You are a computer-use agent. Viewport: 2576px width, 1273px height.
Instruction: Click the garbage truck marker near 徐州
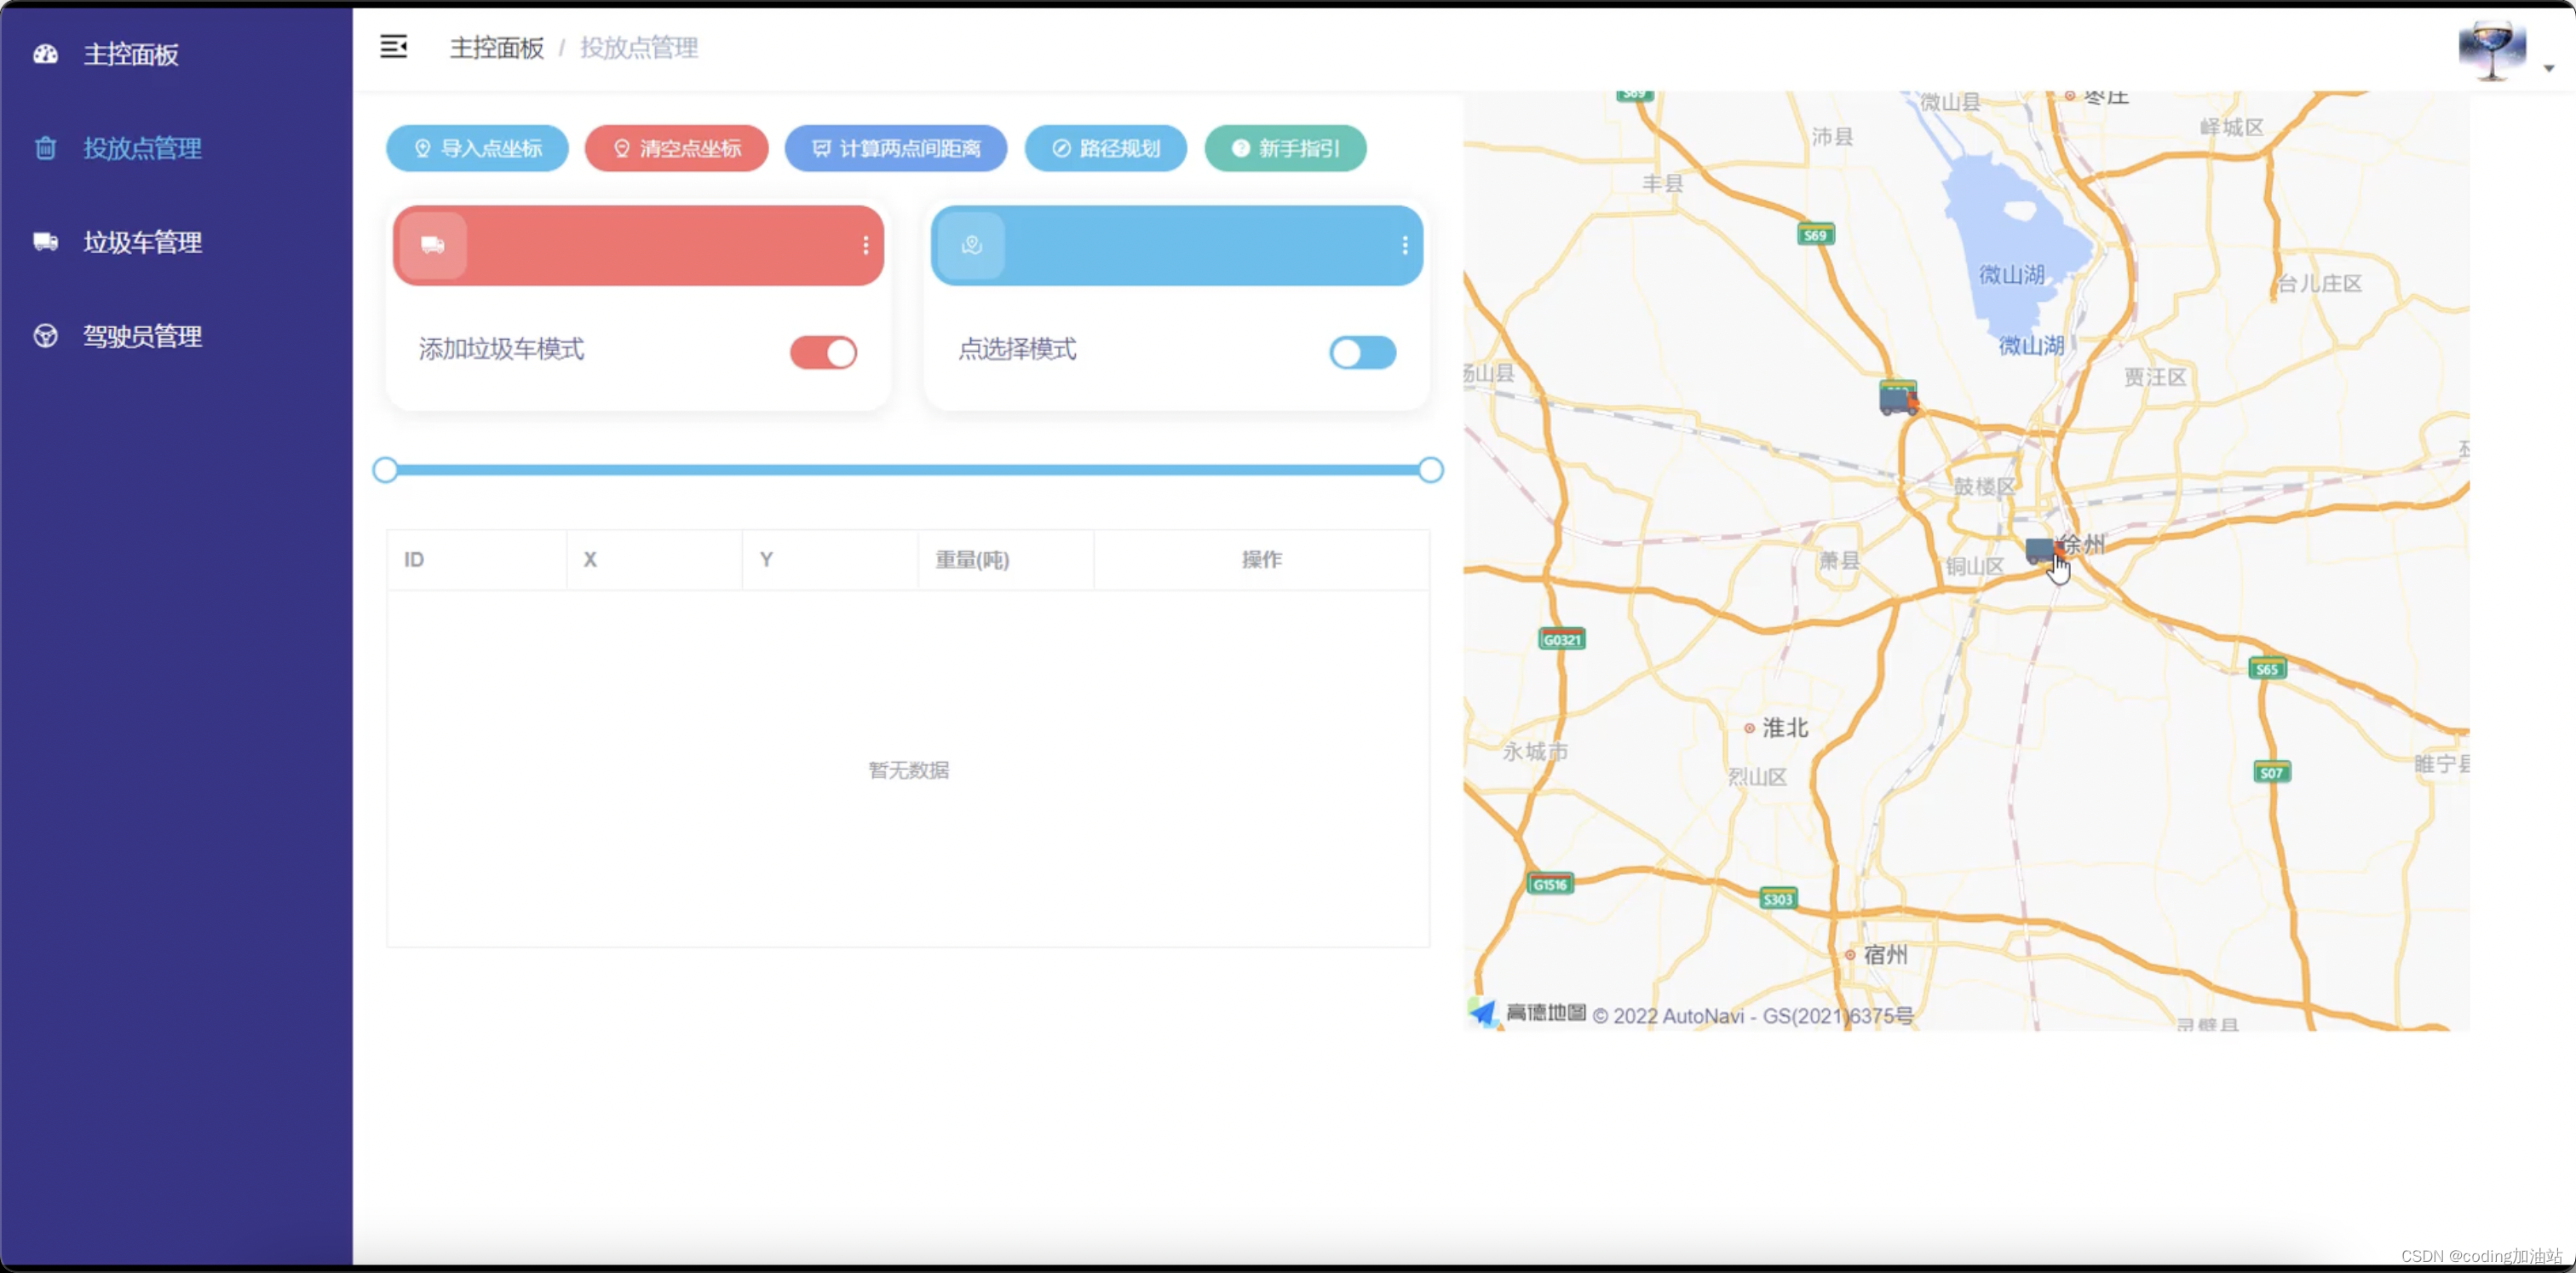pyautogui.click(x=2039, y=550)
